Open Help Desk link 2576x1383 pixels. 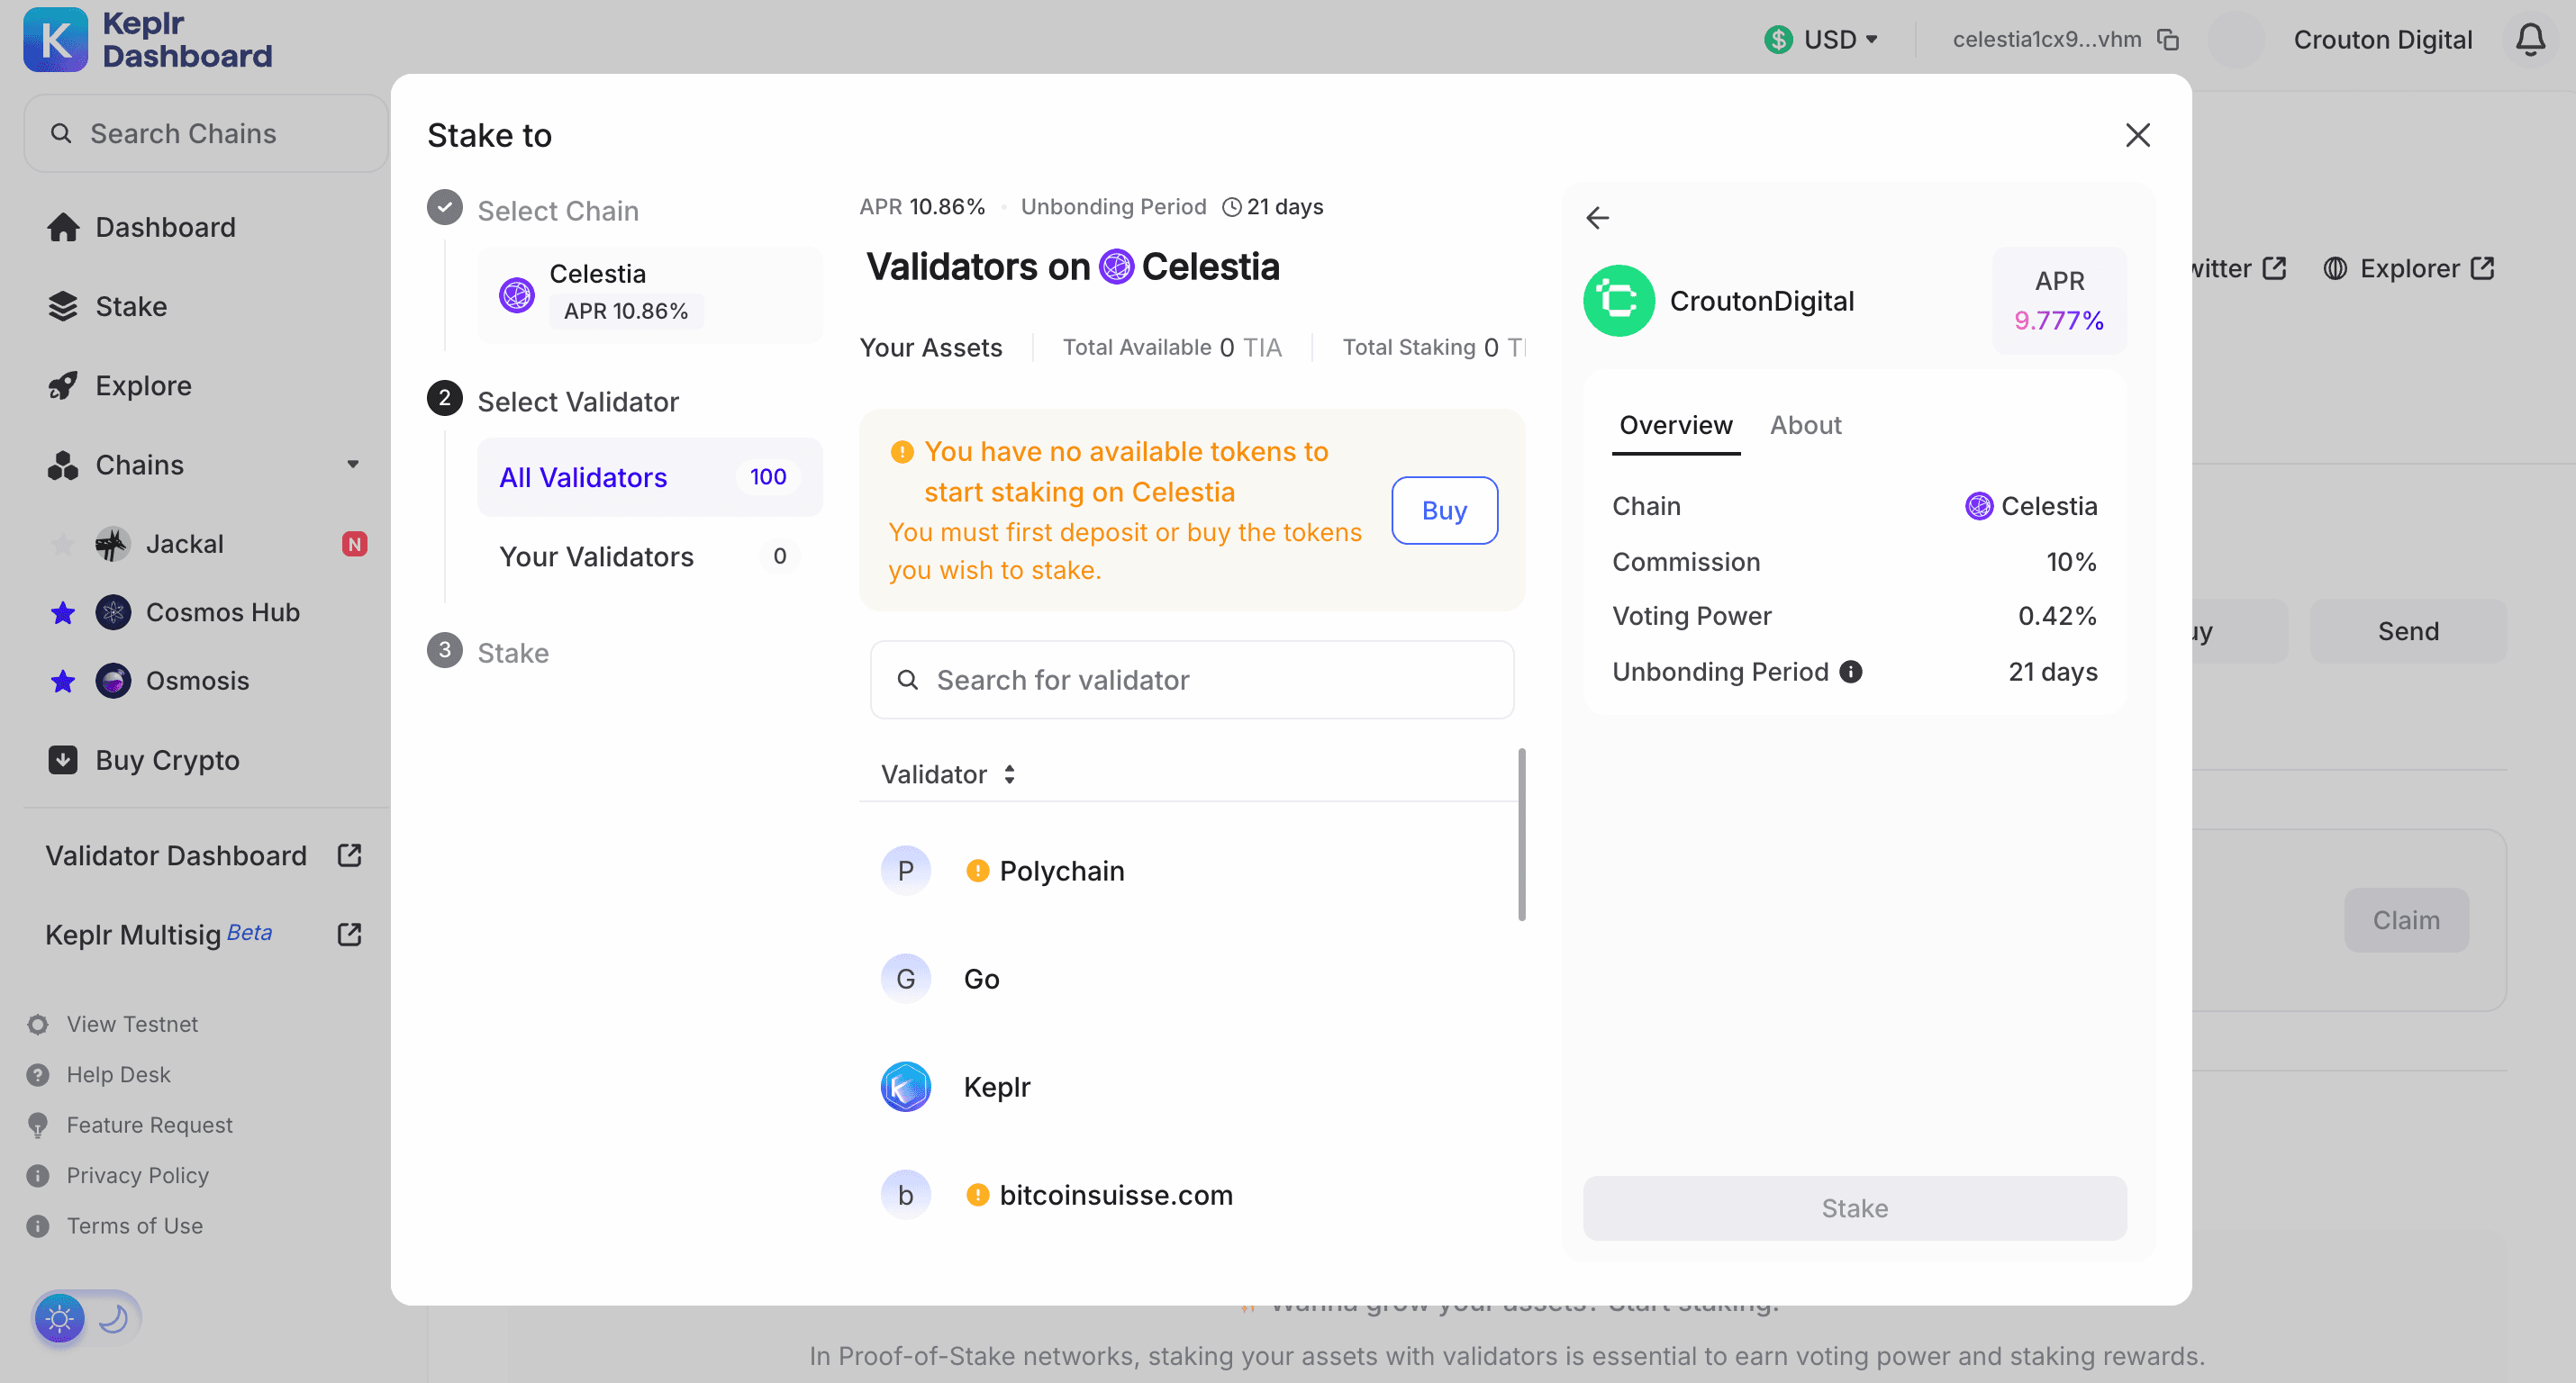(x=99, y=1074)
